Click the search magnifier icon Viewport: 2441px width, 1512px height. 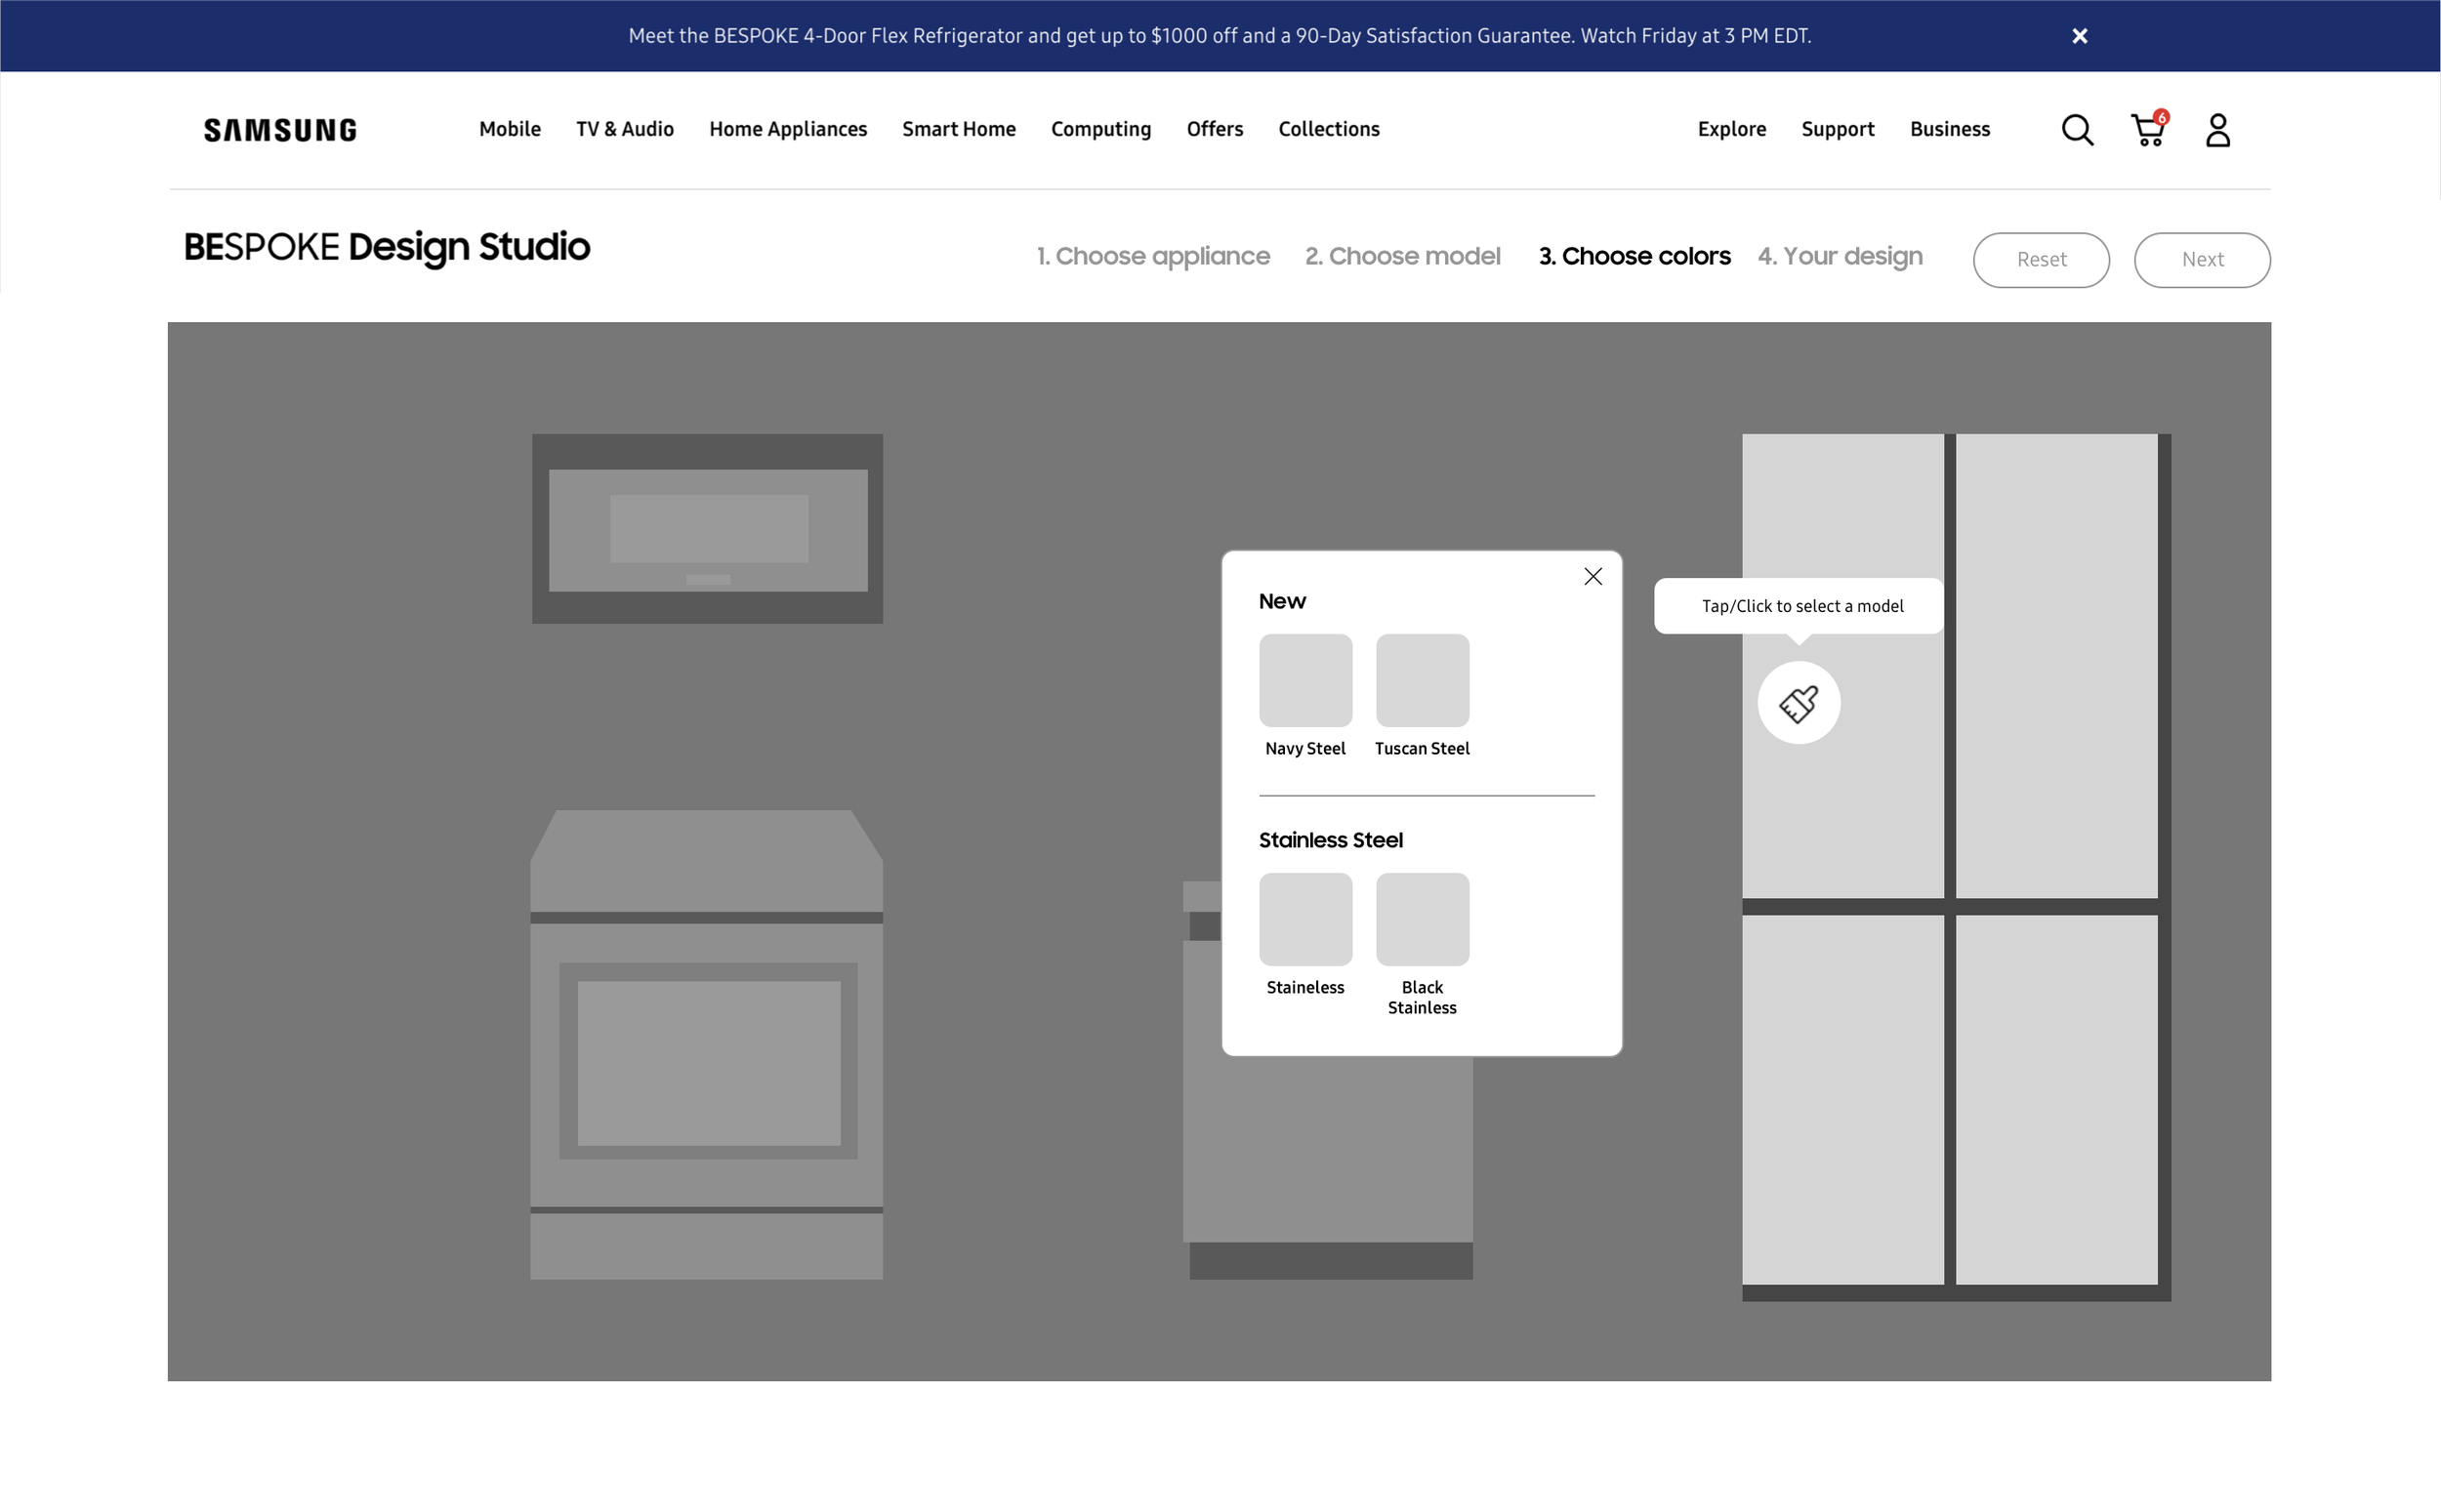point(2076,130)
